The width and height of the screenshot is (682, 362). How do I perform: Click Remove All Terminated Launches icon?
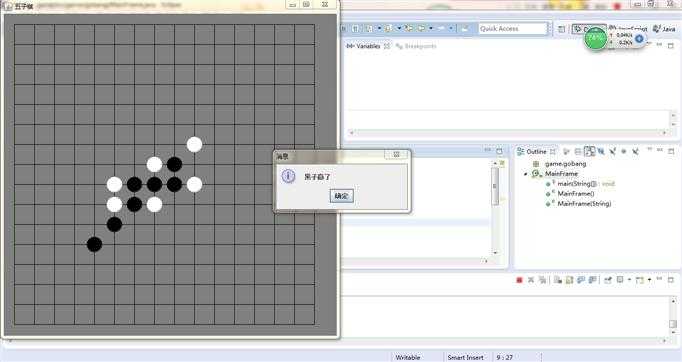tap(542, 280)
